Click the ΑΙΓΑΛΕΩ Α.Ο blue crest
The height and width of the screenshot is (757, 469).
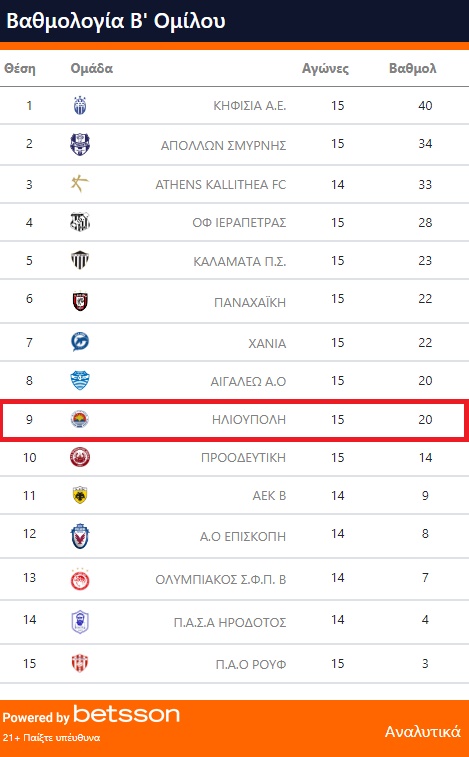pos(80,380)
